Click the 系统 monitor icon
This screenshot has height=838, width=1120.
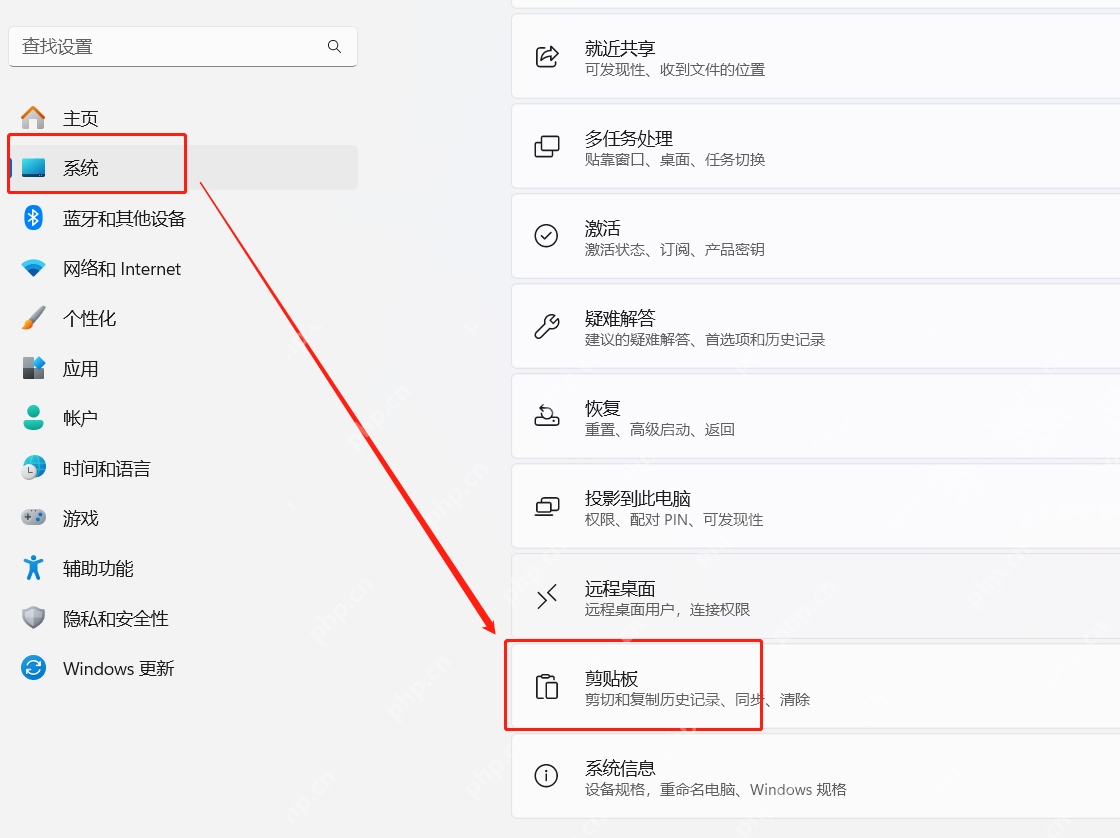click(33, 168)
